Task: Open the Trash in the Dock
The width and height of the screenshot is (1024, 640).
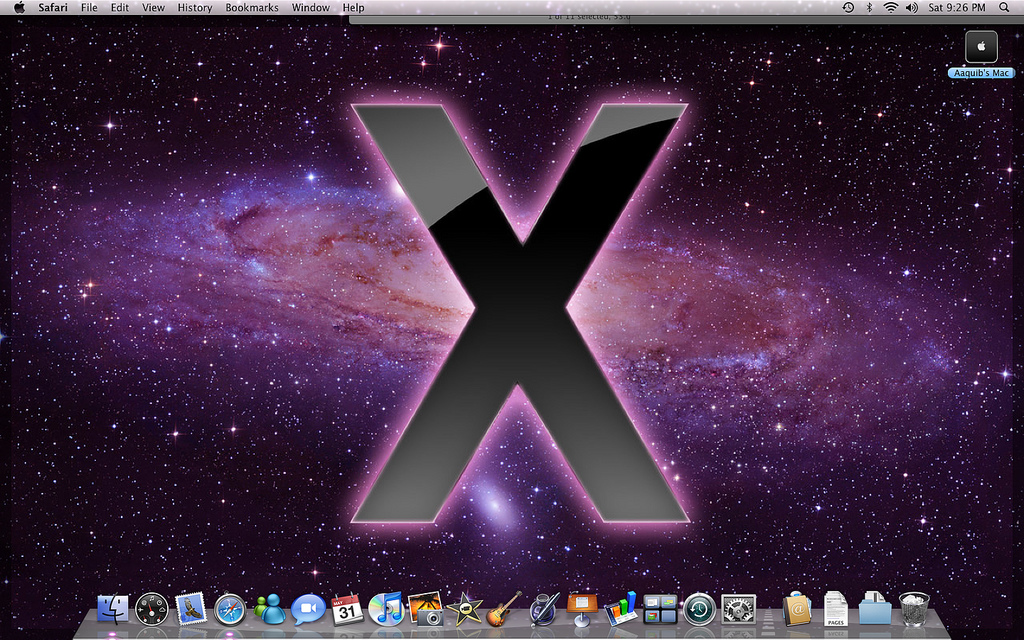Action: click(x=914, y=609)
